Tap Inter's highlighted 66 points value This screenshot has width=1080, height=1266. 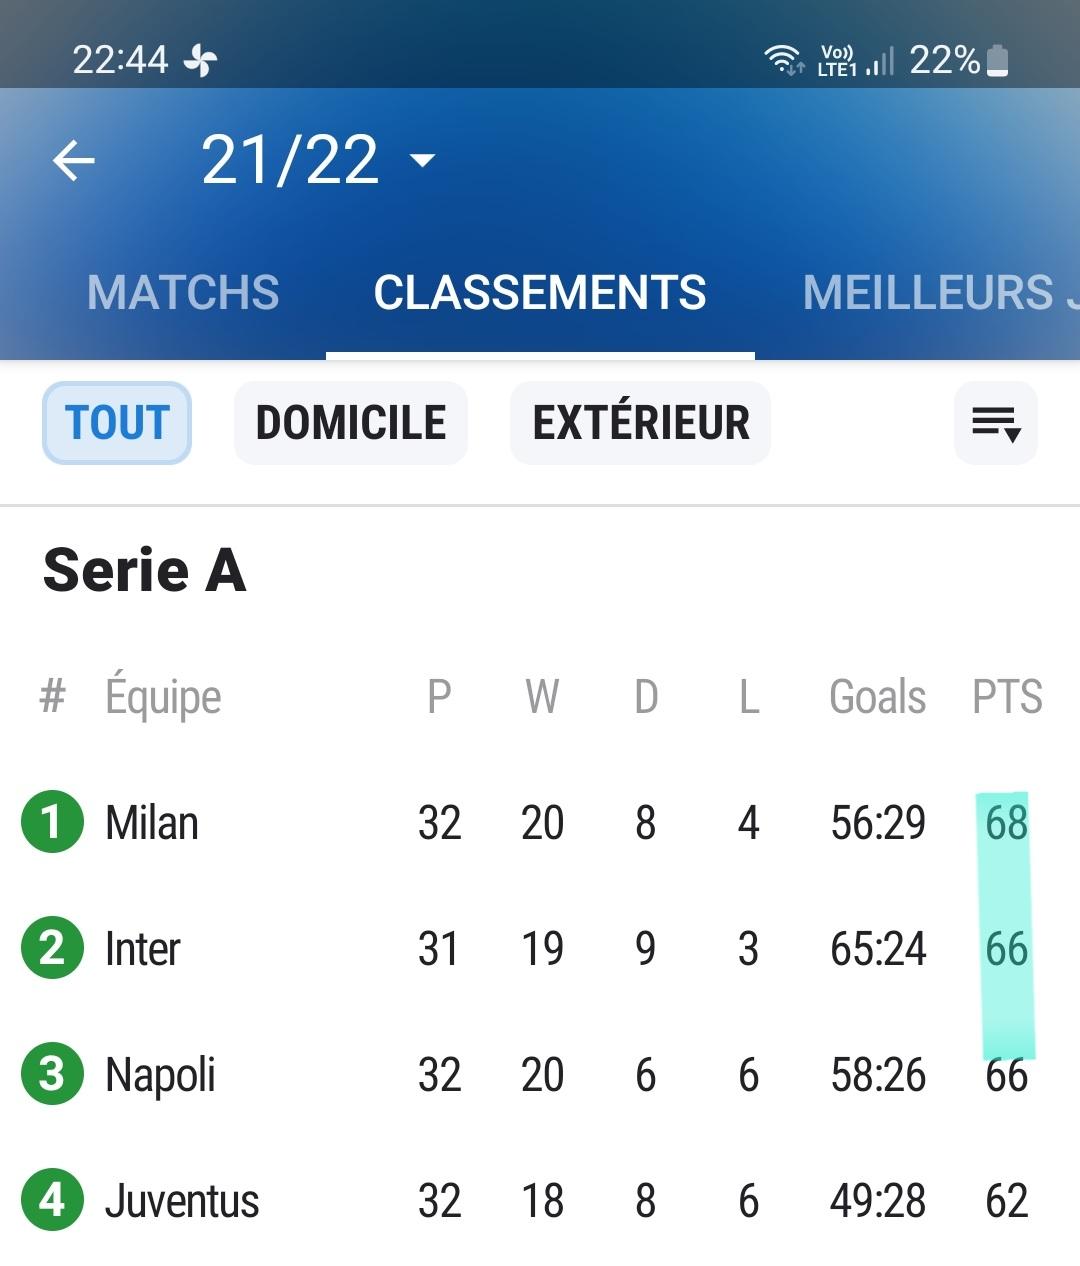coord(1006,949)
